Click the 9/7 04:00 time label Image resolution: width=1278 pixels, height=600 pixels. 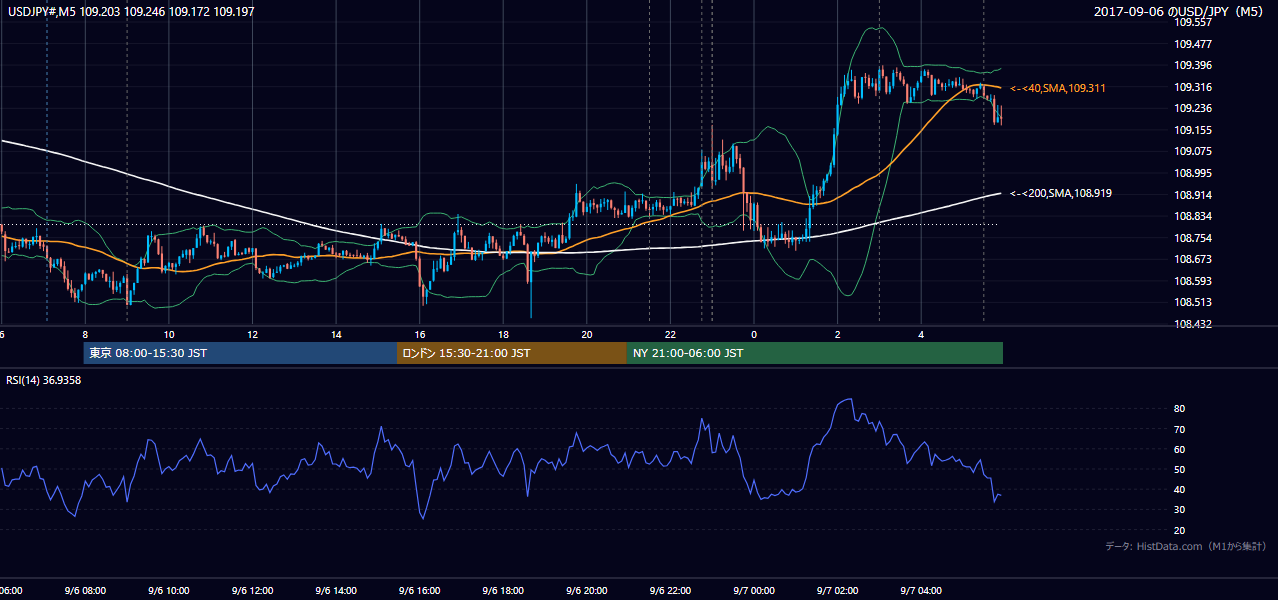coord(921,590)
